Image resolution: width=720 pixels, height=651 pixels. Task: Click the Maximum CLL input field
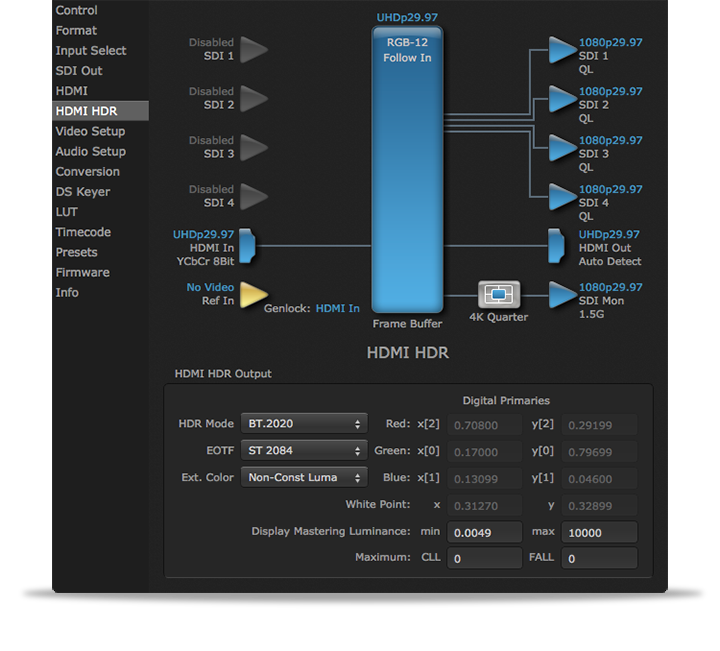[484, 558]
